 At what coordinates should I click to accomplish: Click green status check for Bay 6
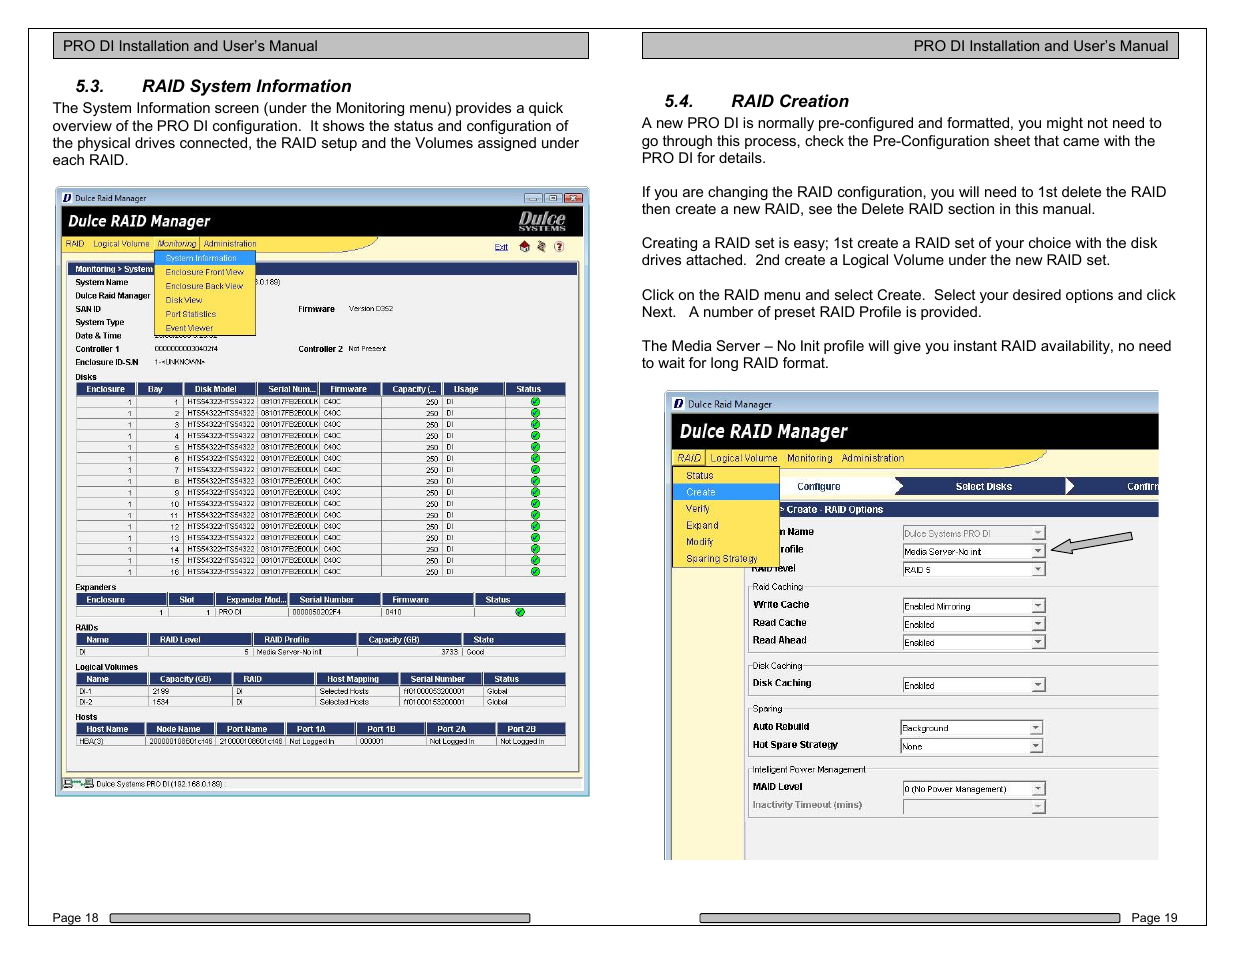click(x=535, y=458)
